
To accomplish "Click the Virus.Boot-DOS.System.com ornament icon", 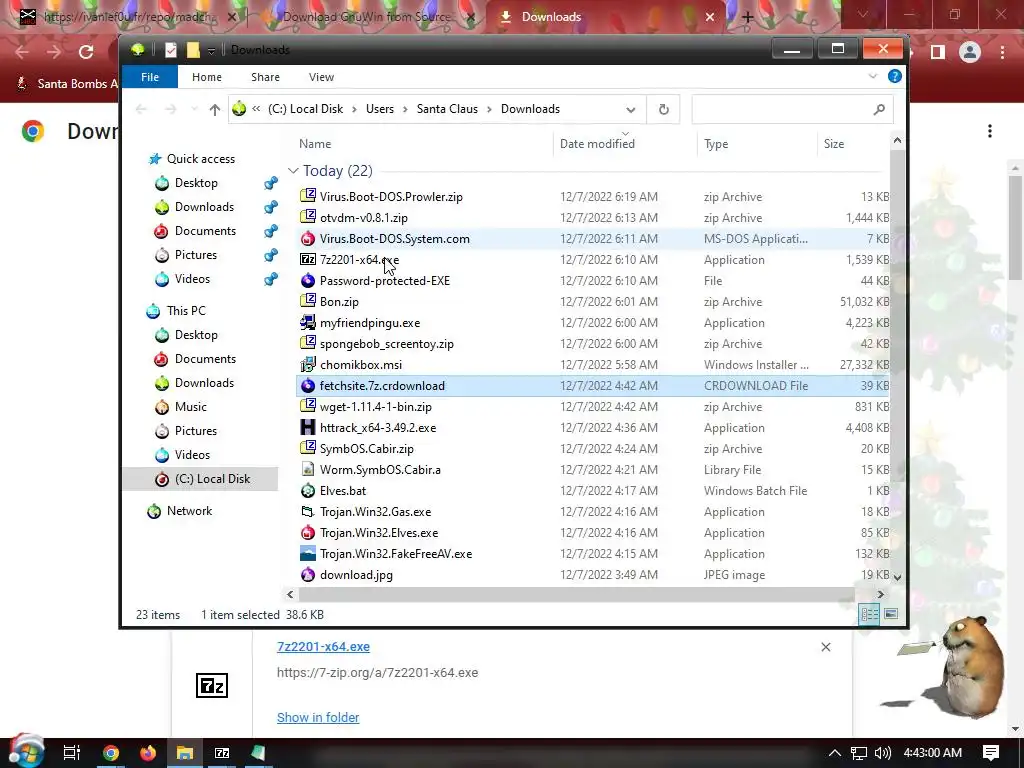I will [x=308, y=238].
